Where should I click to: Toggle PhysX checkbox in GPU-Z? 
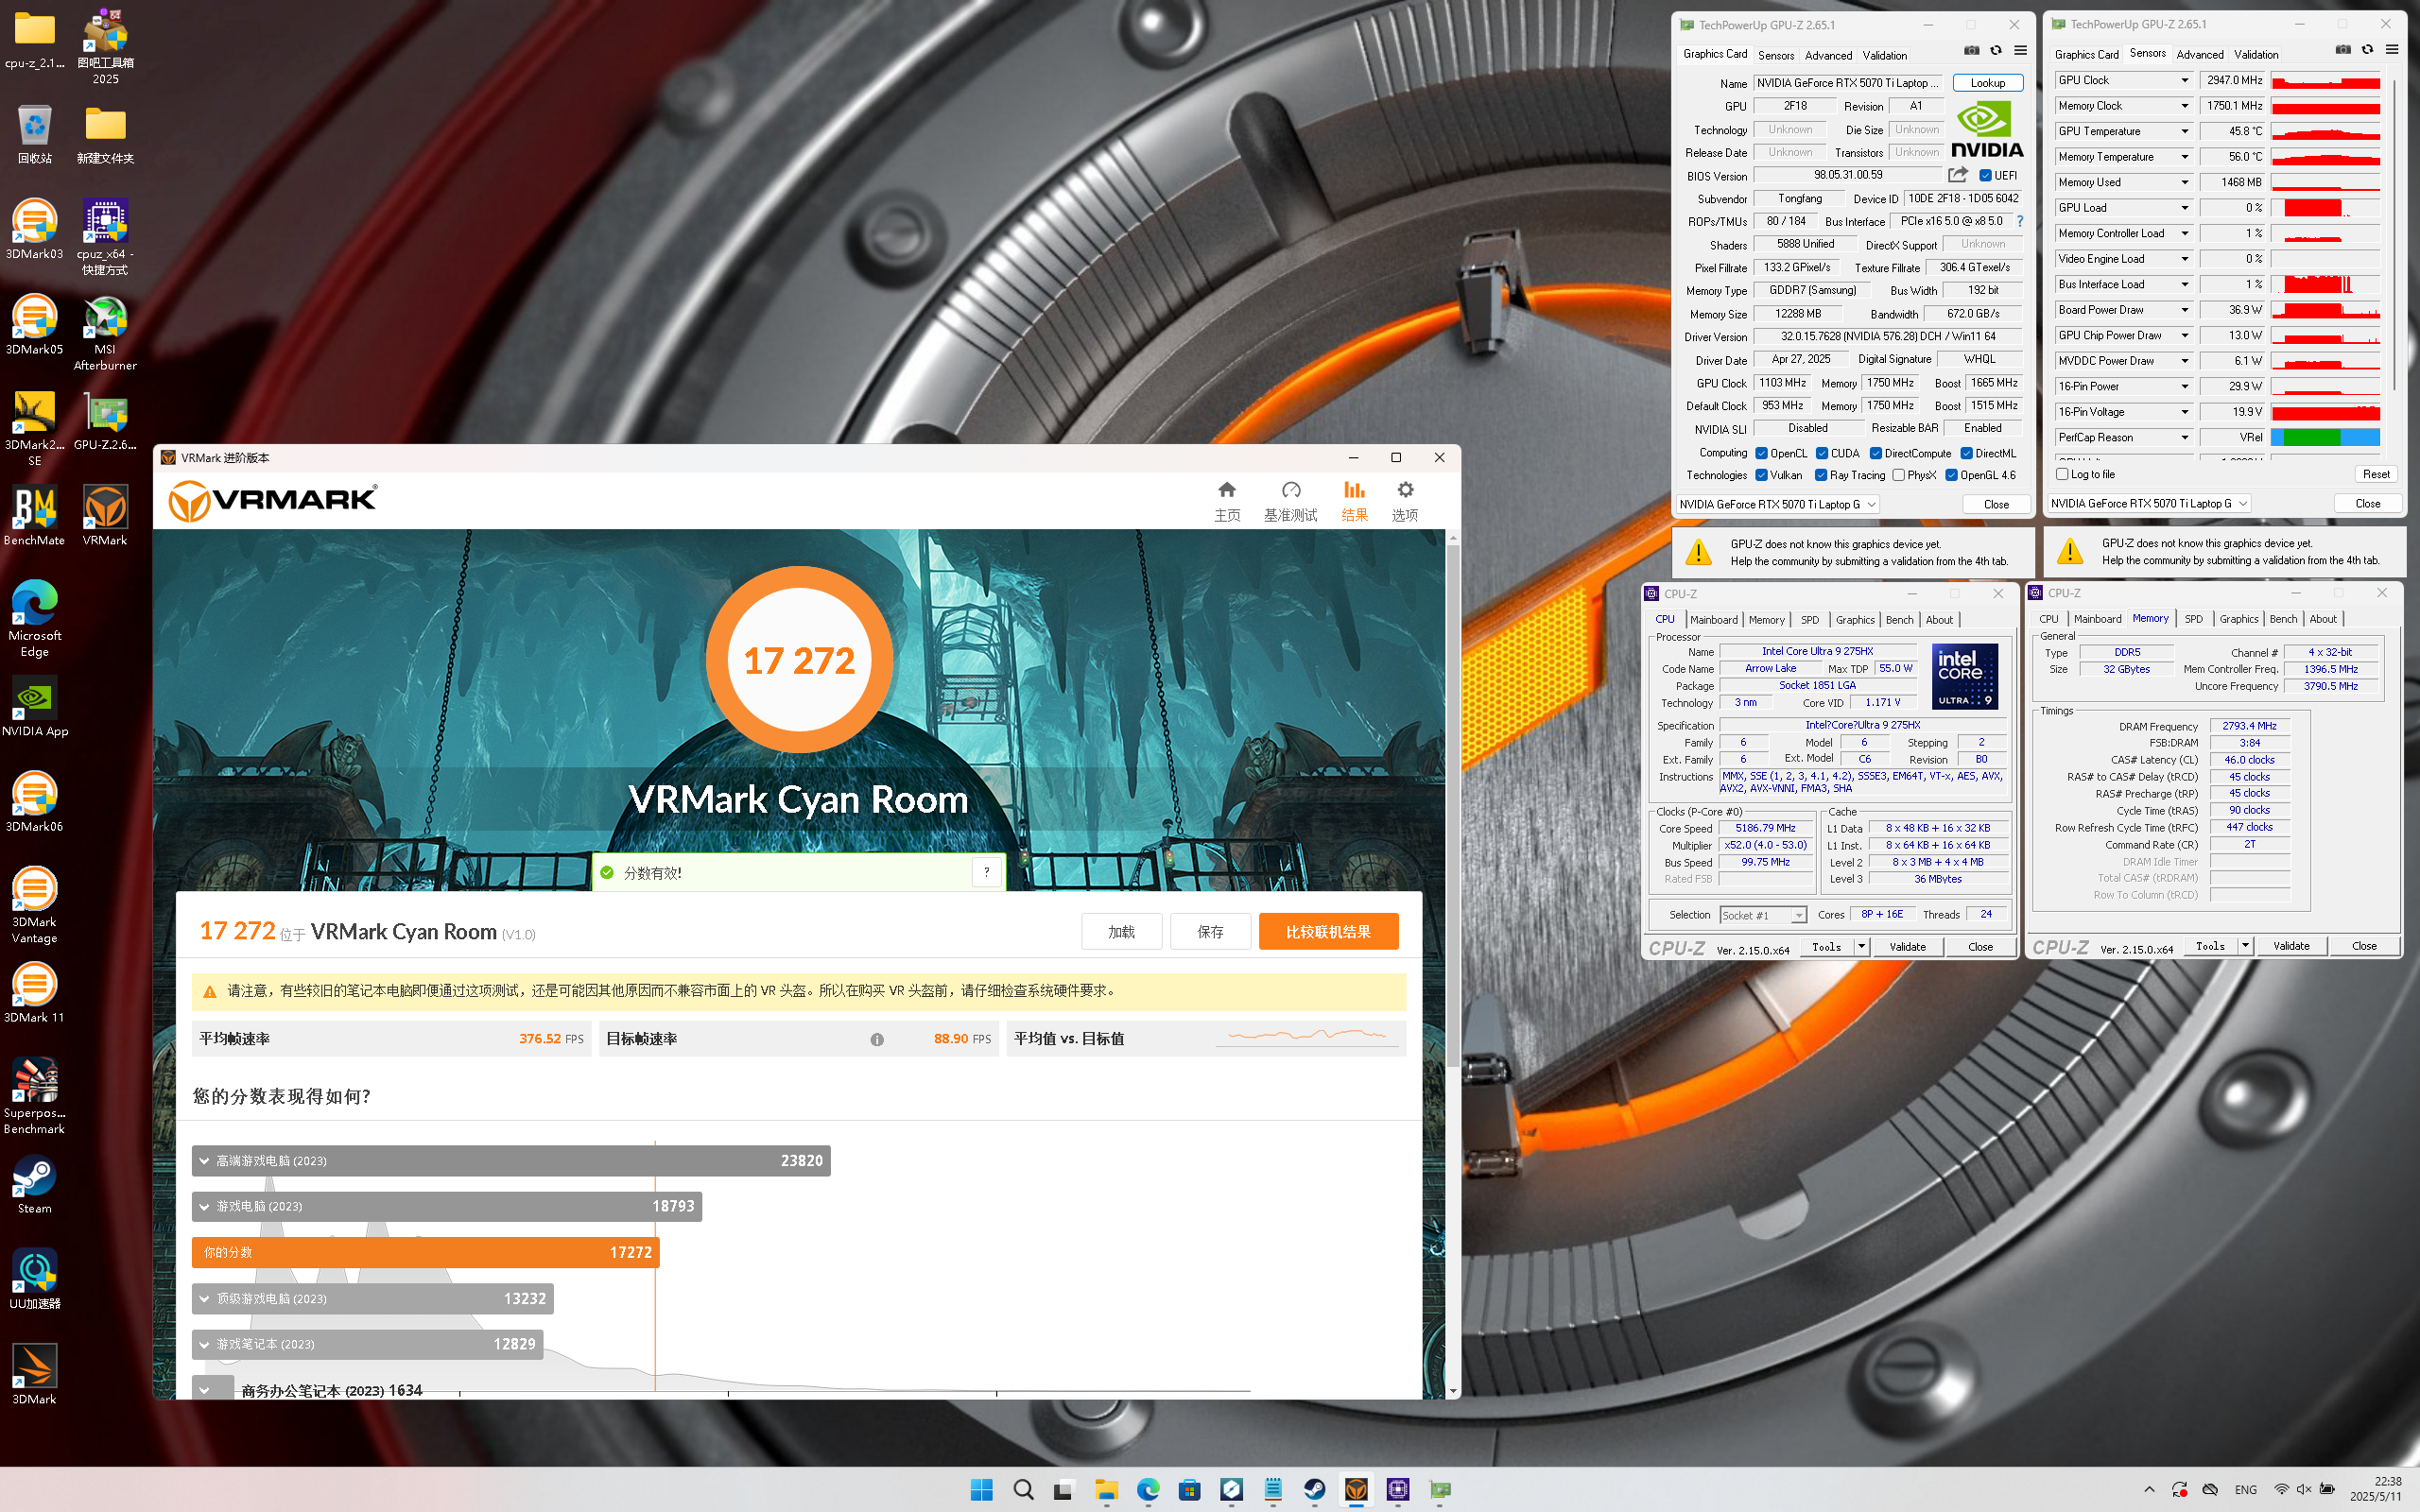[x=1898, y=476]
